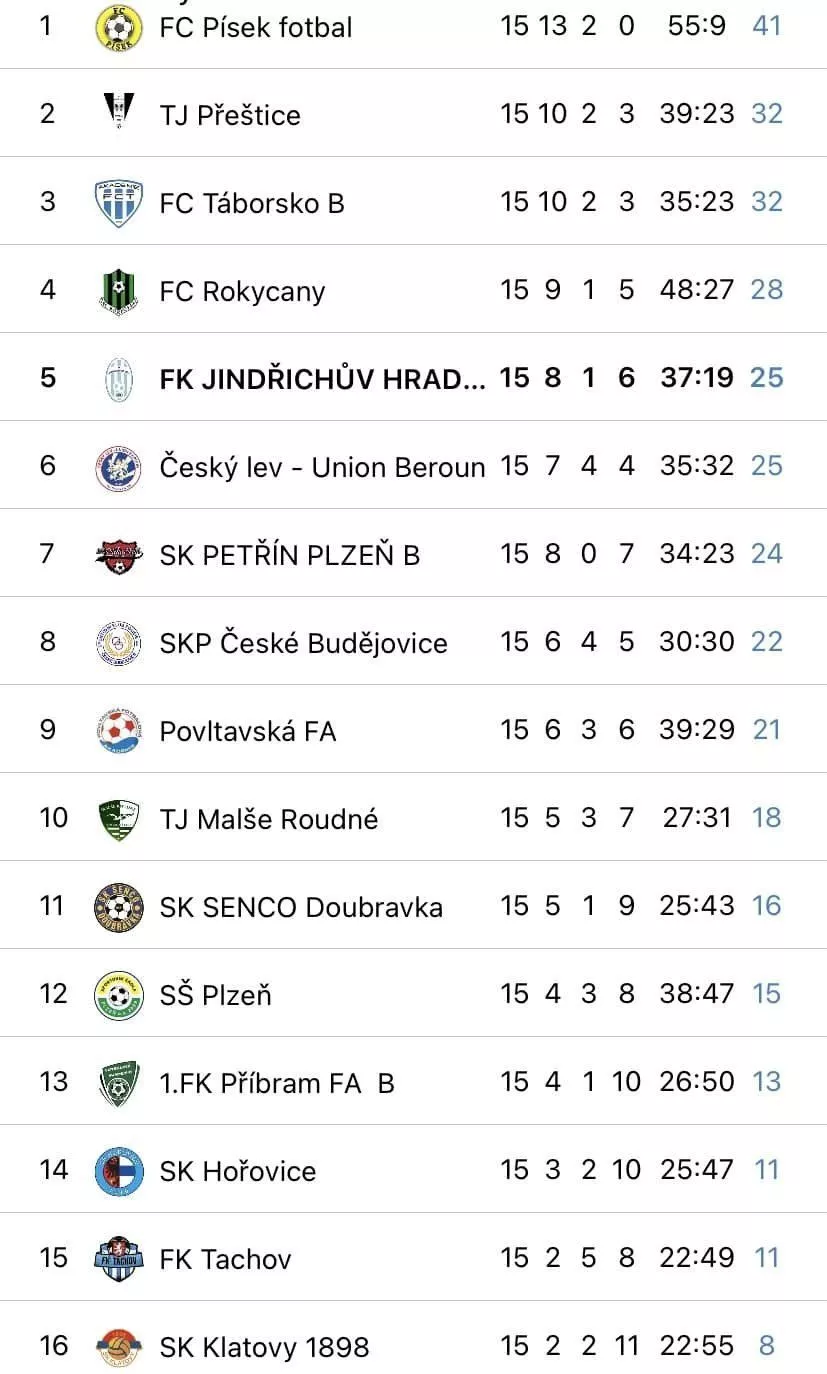Click rank number 16 in the table
The width and height of the screenshot is (827, 1374).
[53, 1345]
